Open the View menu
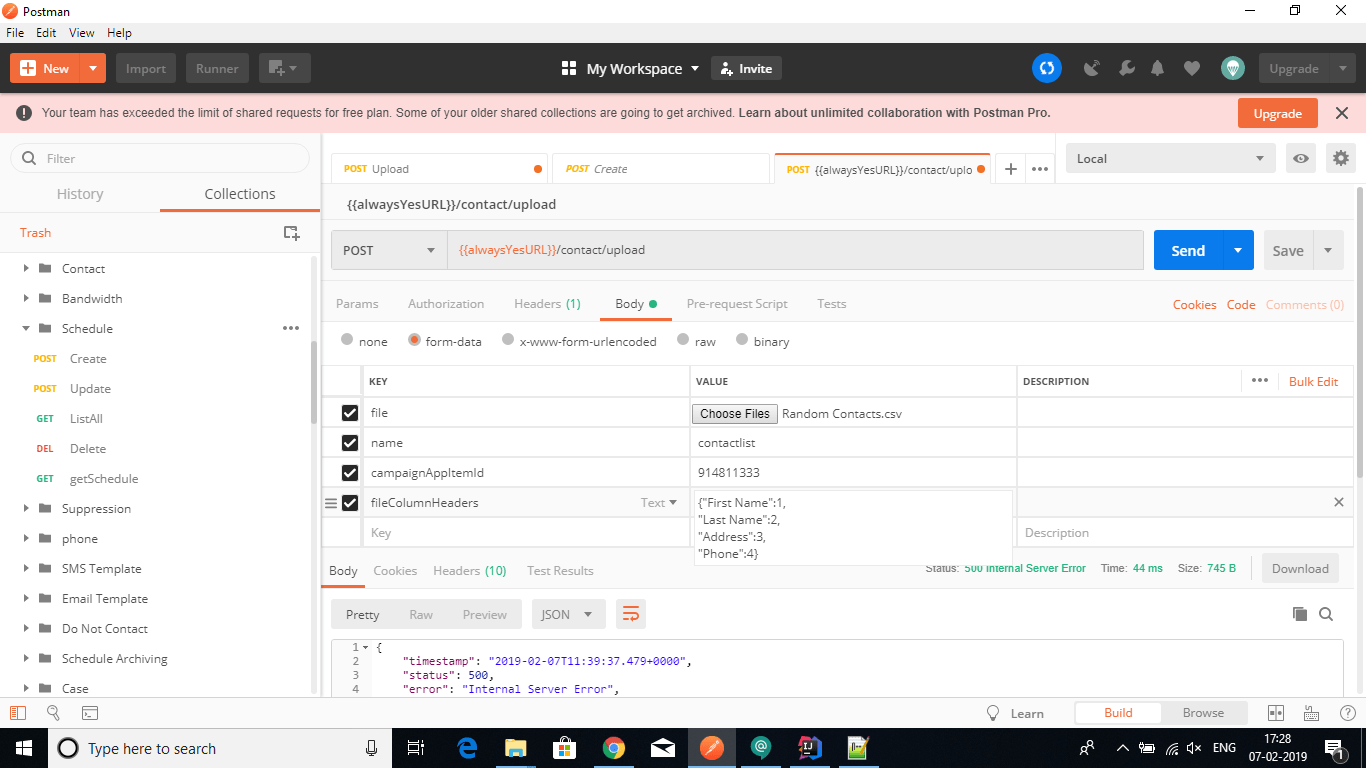 coord(81,32)
